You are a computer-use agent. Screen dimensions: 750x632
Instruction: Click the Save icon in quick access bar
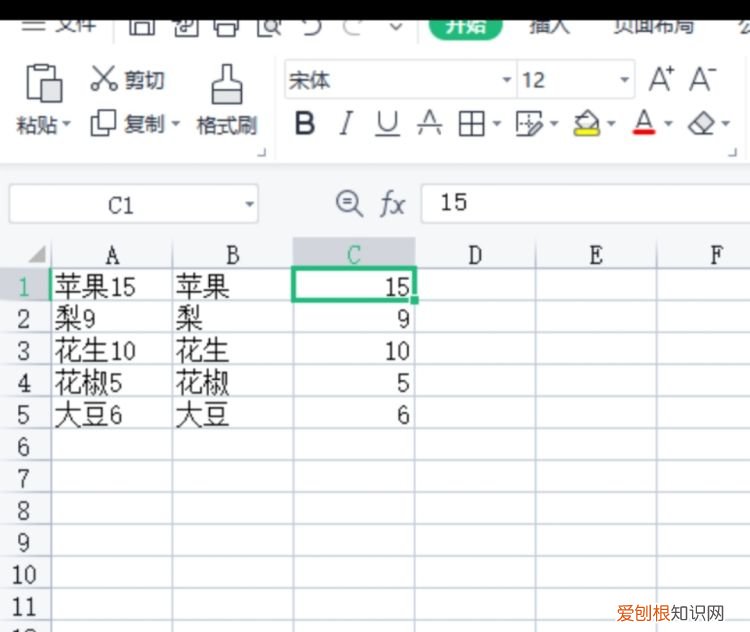click(x=142, y=27)
